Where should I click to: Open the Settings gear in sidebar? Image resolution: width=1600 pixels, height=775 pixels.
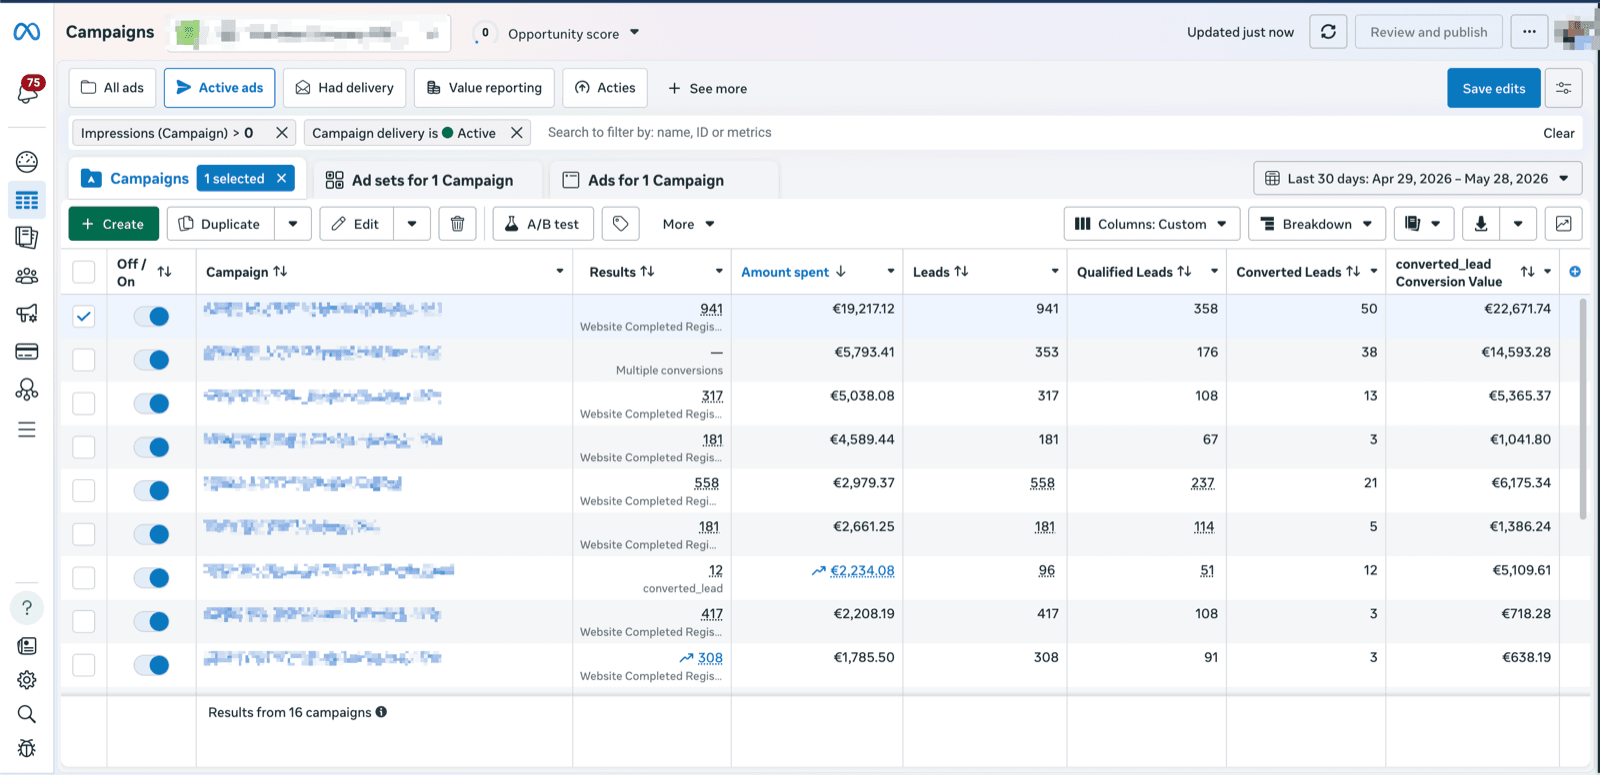(x=27, y=680)
